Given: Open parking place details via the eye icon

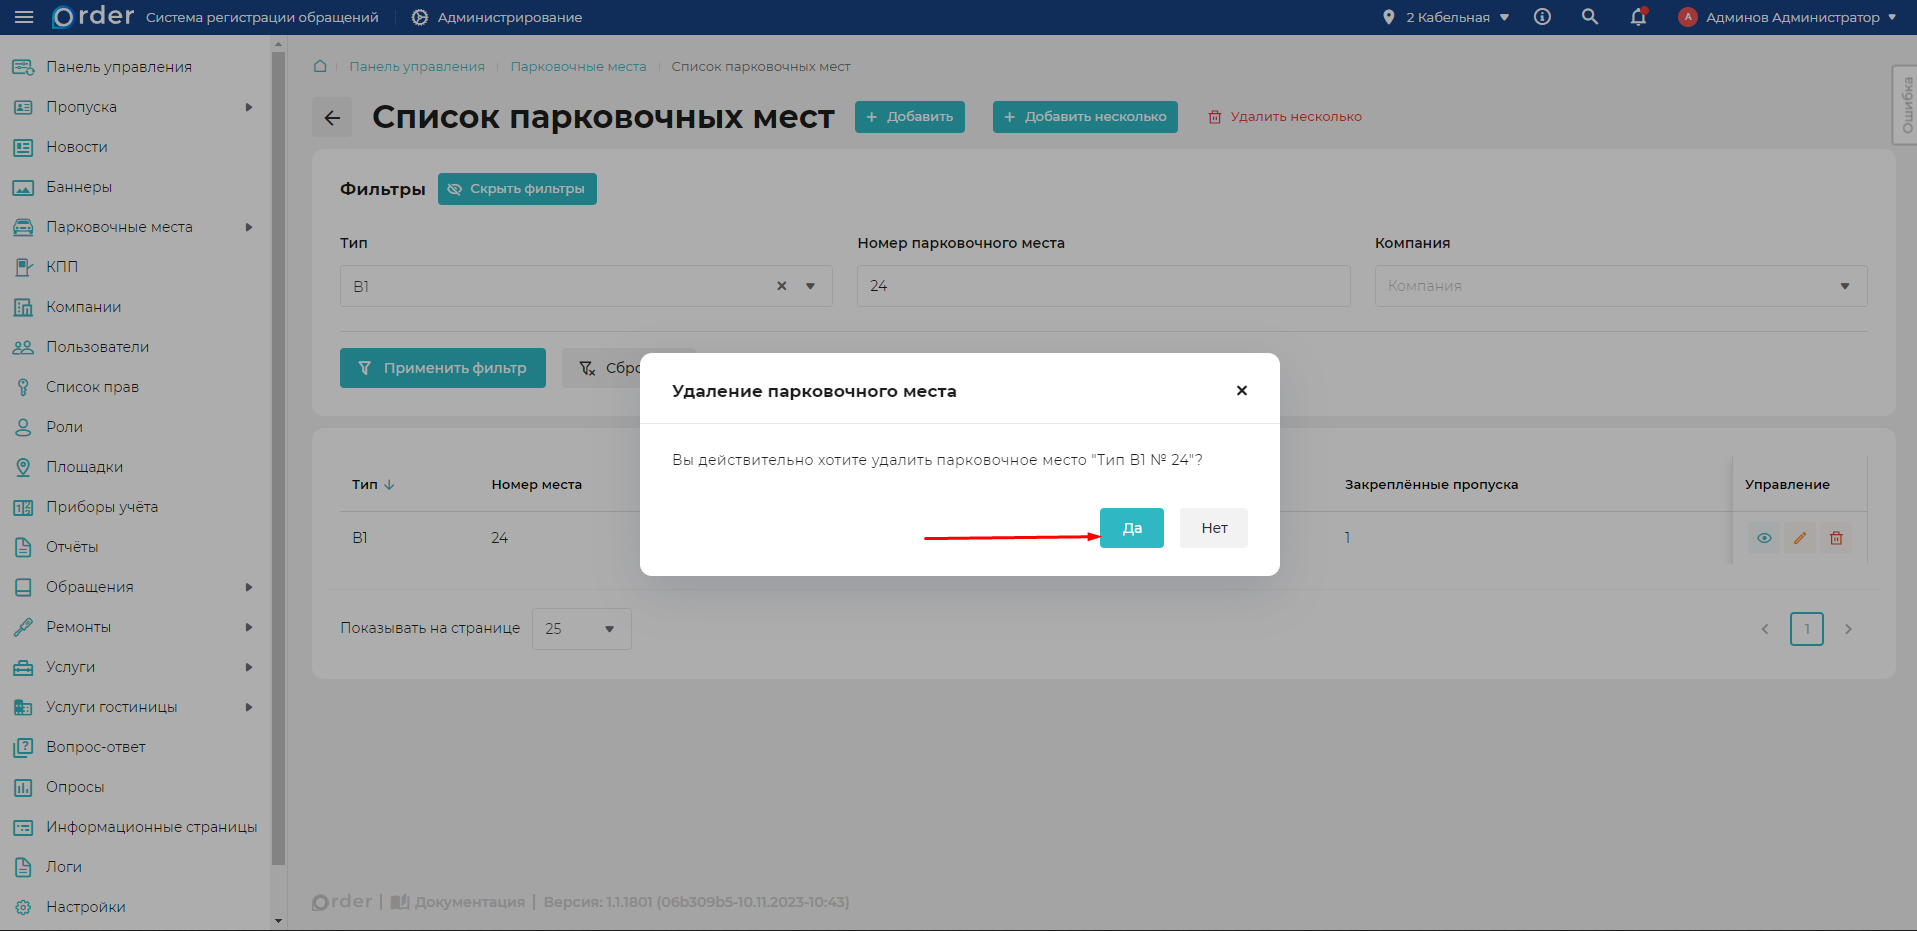Looking at the screenshot, I should (x=1763, y=538).
